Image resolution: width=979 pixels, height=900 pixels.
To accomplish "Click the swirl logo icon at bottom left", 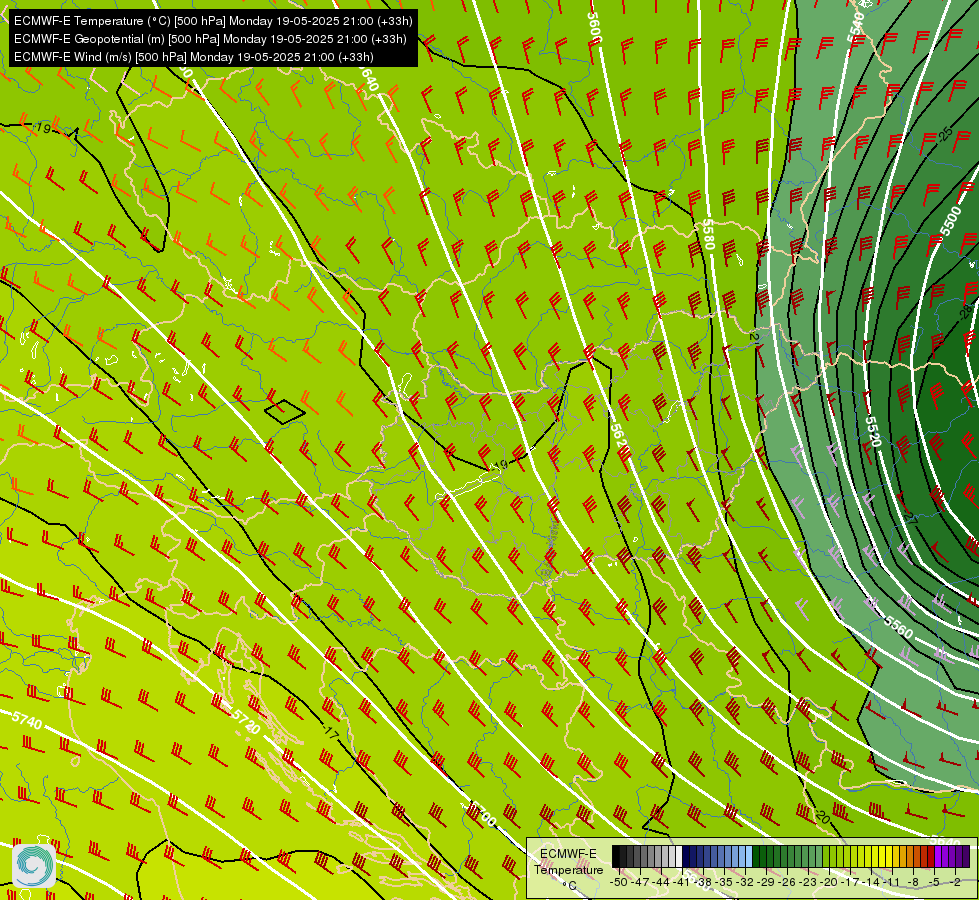I will pos(34,866).
